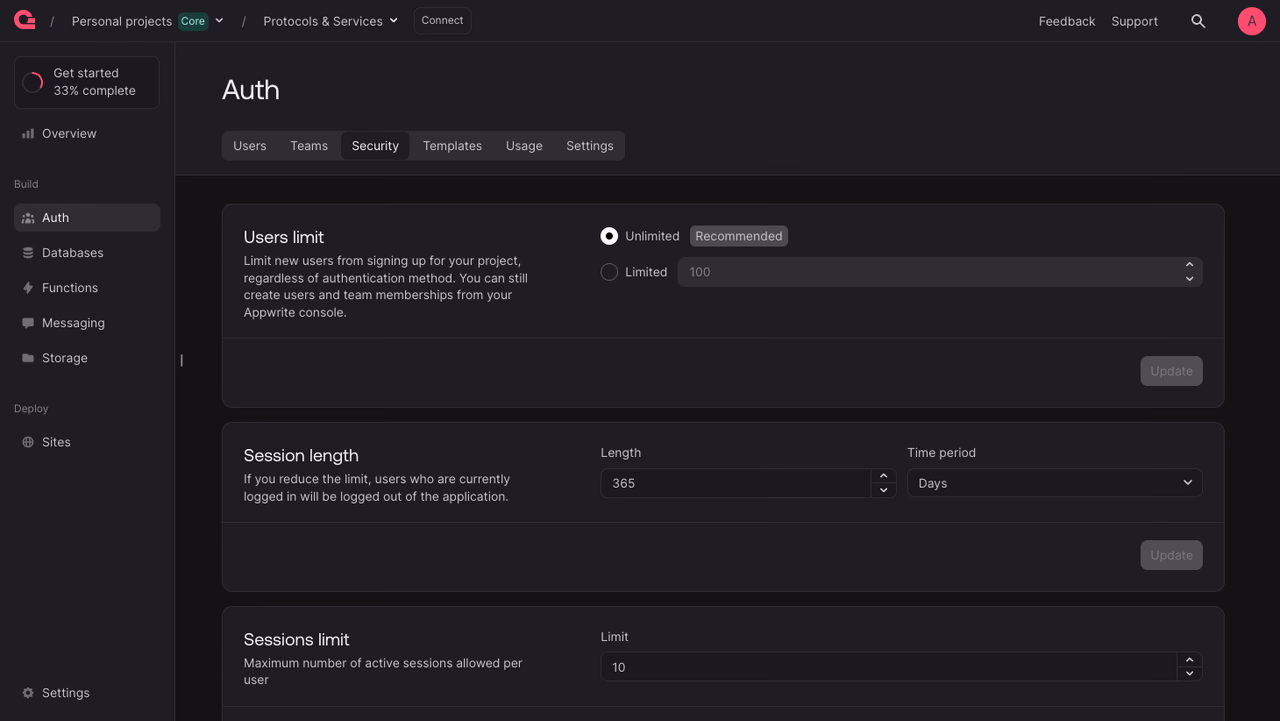Open project Settings in the sidebar
Viewport: 1280px width, 721px height.
[87, 693]
